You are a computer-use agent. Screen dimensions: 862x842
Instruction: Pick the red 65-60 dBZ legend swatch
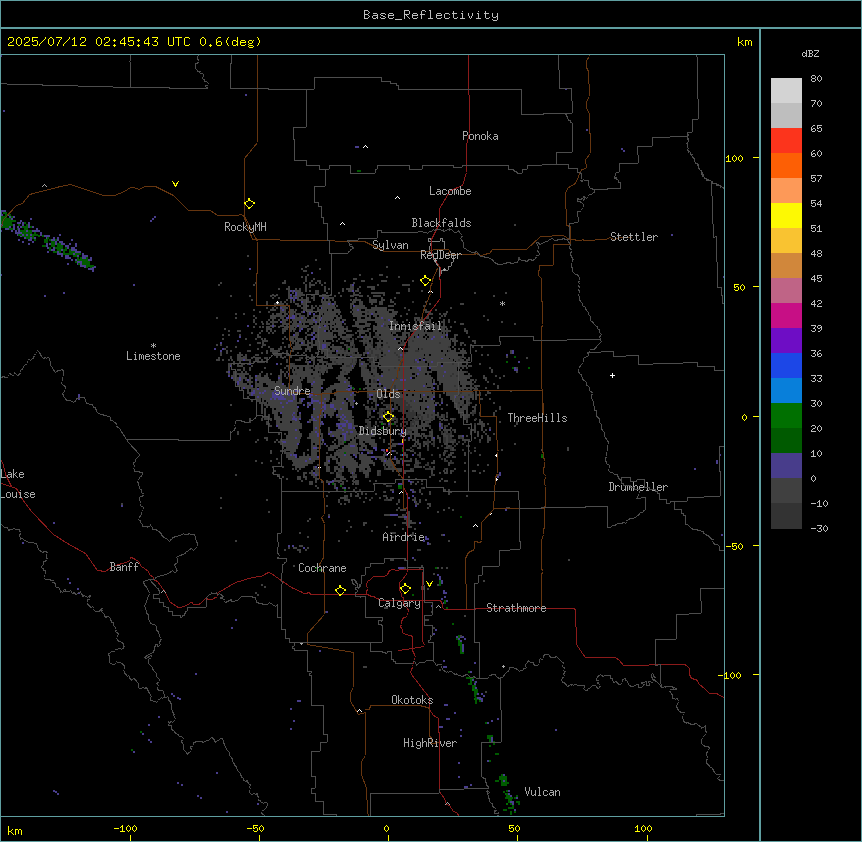[786, 140]
